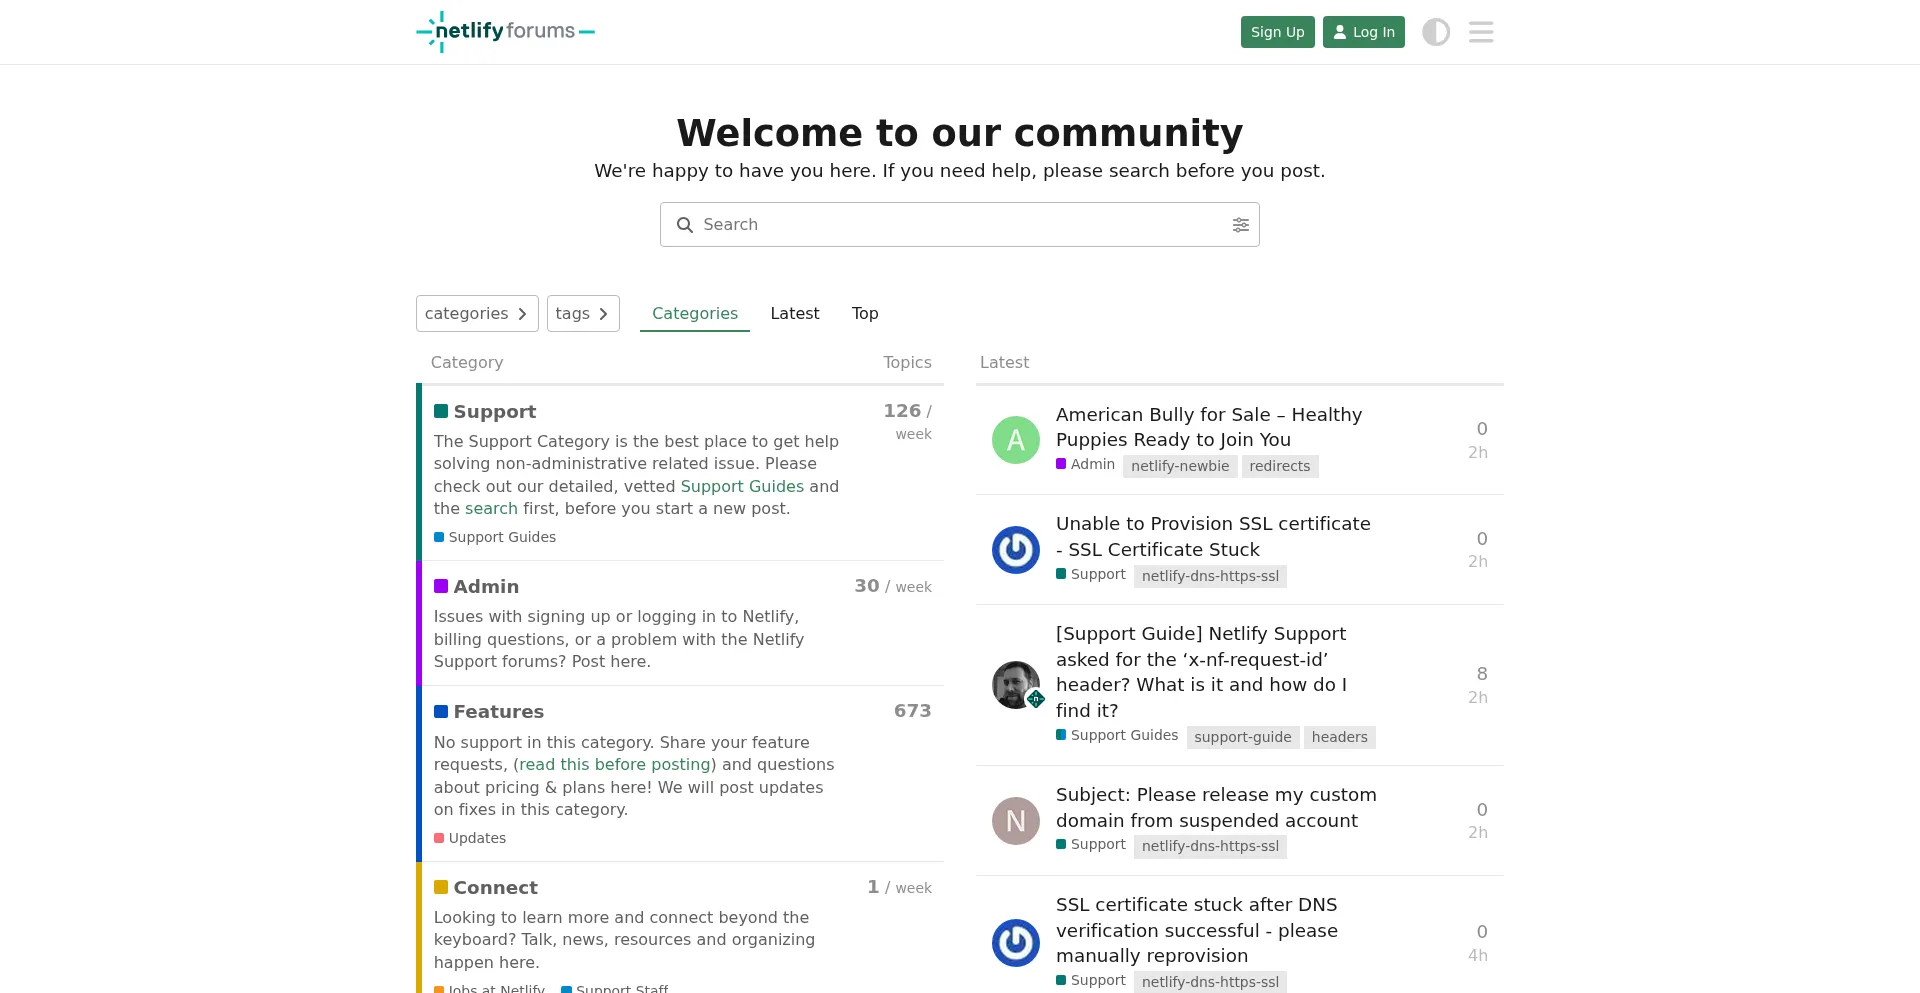Image resolution: width=1920 pixels, height=993 pixels.
Task: Follow the 'Support Guides' link in Support description
Action: [x=742, y=486]
